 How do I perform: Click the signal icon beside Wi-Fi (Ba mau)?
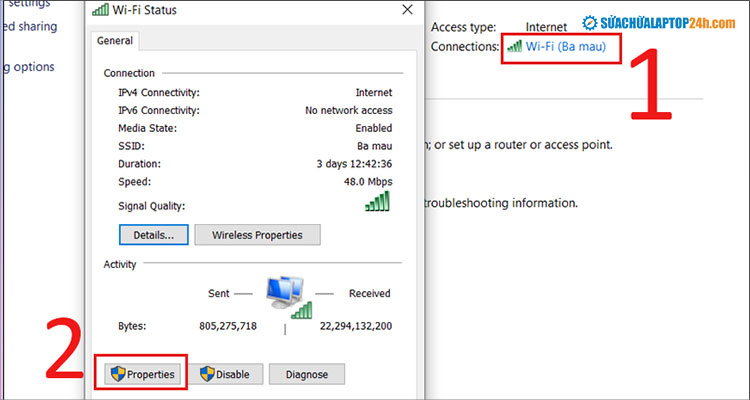click(x=514, y=46)
